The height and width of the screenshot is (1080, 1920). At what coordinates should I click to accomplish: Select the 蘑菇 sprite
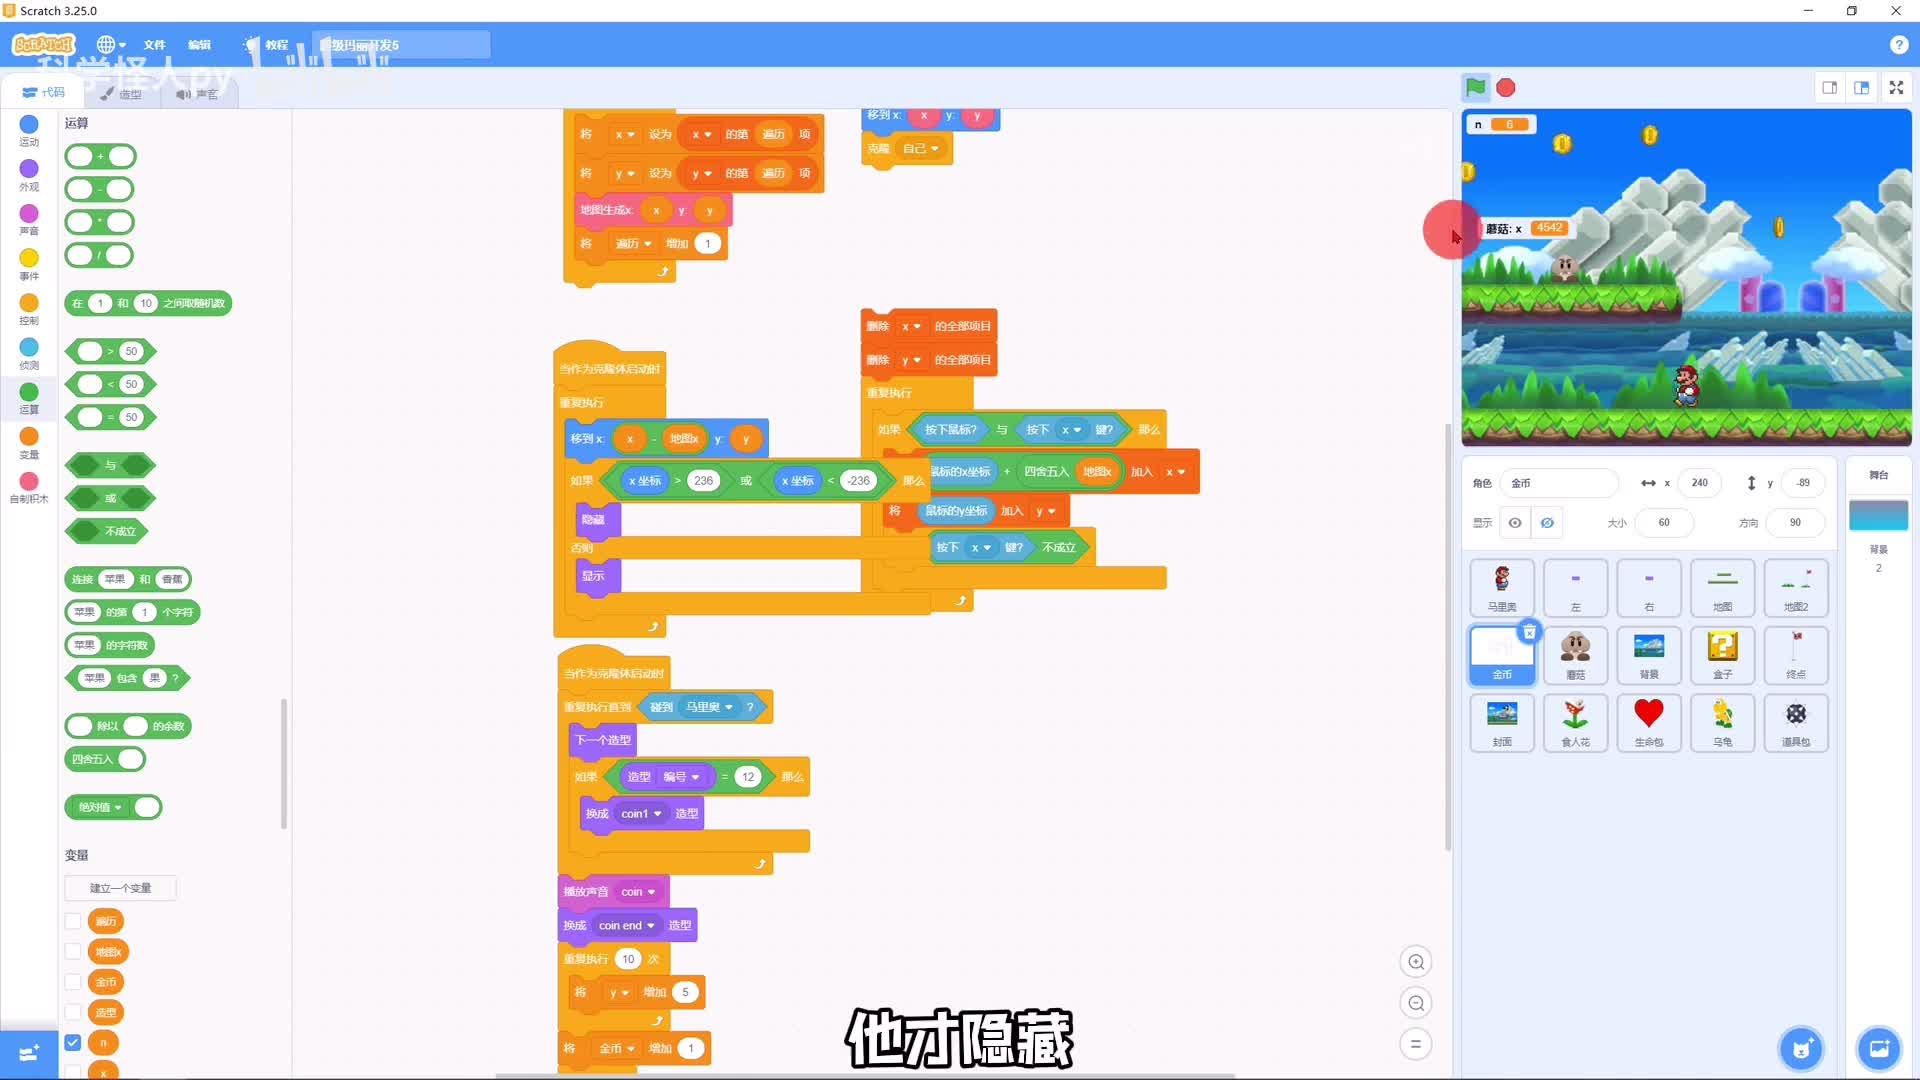click(x=1575, y=655)
